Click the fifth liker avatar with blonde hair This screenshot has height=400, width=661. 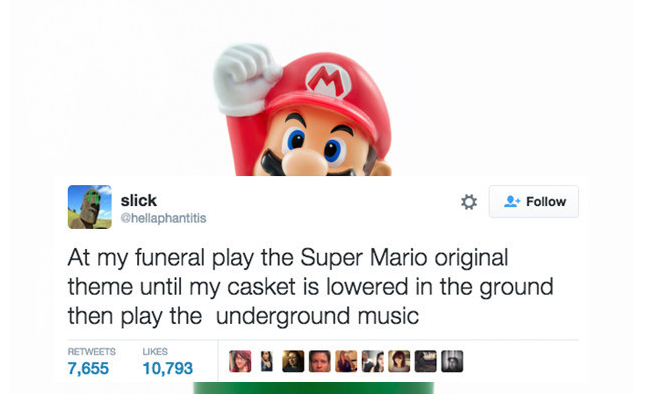click(346, 361)
